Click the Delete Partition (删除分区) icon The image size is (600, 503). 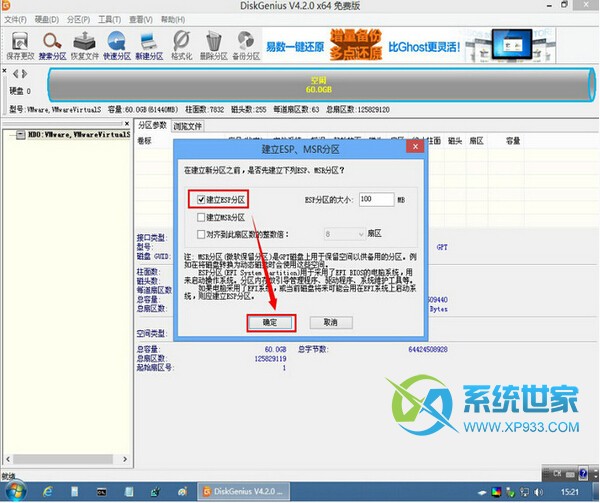tap(214, 46)
